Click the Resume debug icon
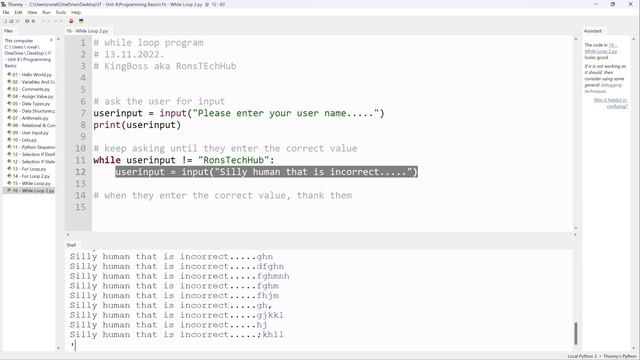This screenshot has width=640, height=360. coord(61,21)
